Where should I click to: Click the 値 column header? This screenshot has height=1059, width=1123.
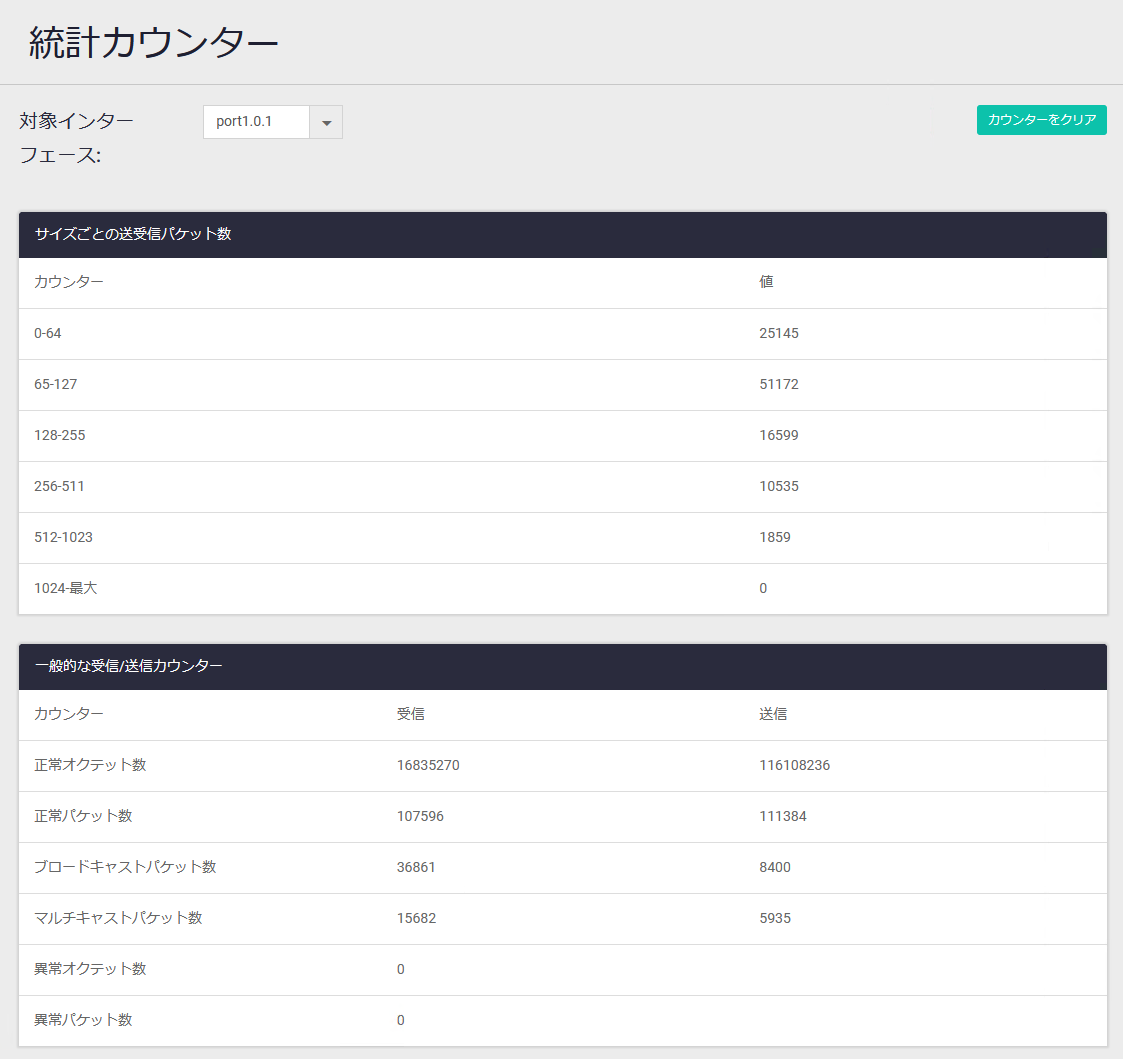click(766, 282)
